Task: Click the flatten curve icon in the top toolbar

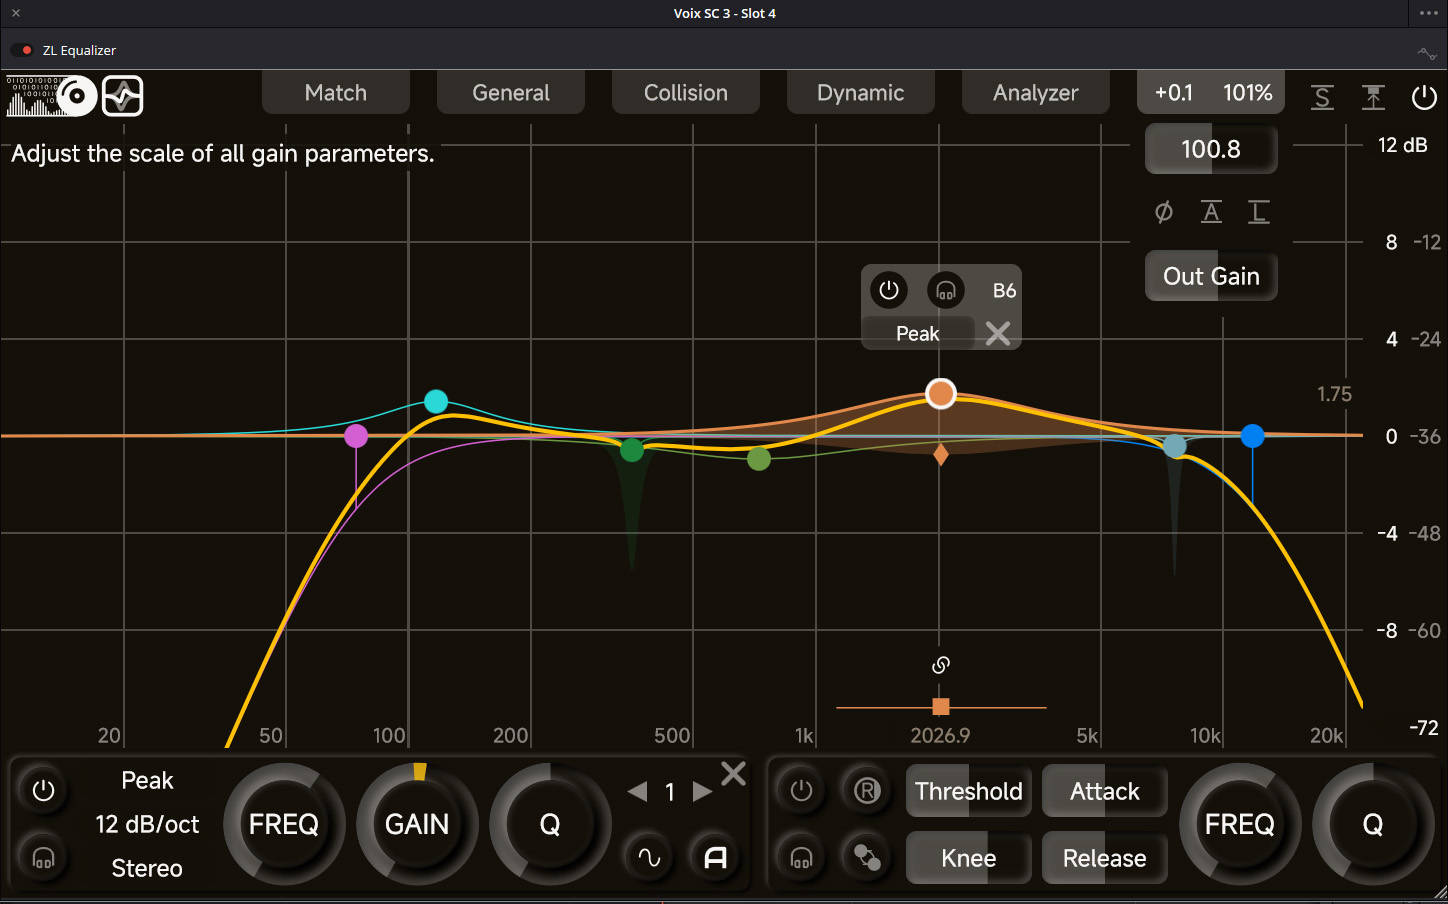Action: (x=1373, y=97)
